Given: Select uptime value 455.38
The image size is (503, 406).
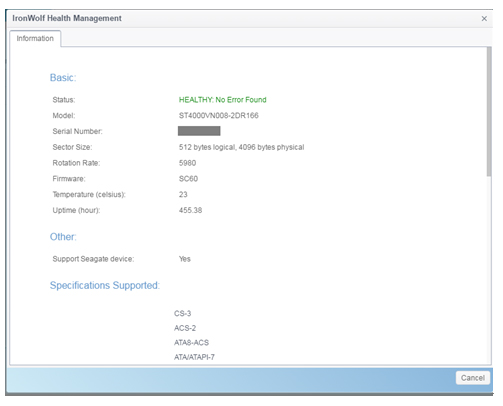Looking at the screenshot, I should (x=190, y=210).
